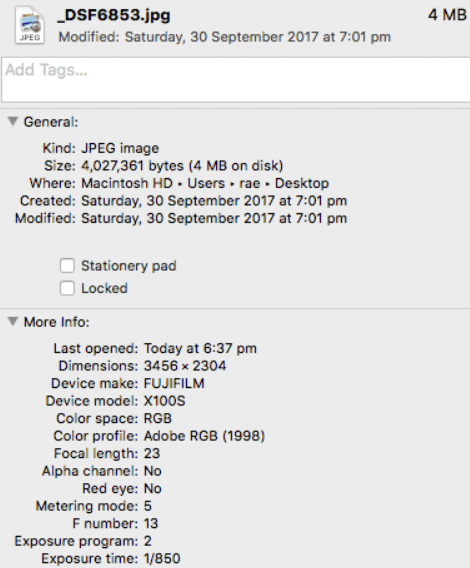Click the 4 MB size label at top
Viewport: 470px width, 568px height.
pyautogui.click(x=447, y=15)
